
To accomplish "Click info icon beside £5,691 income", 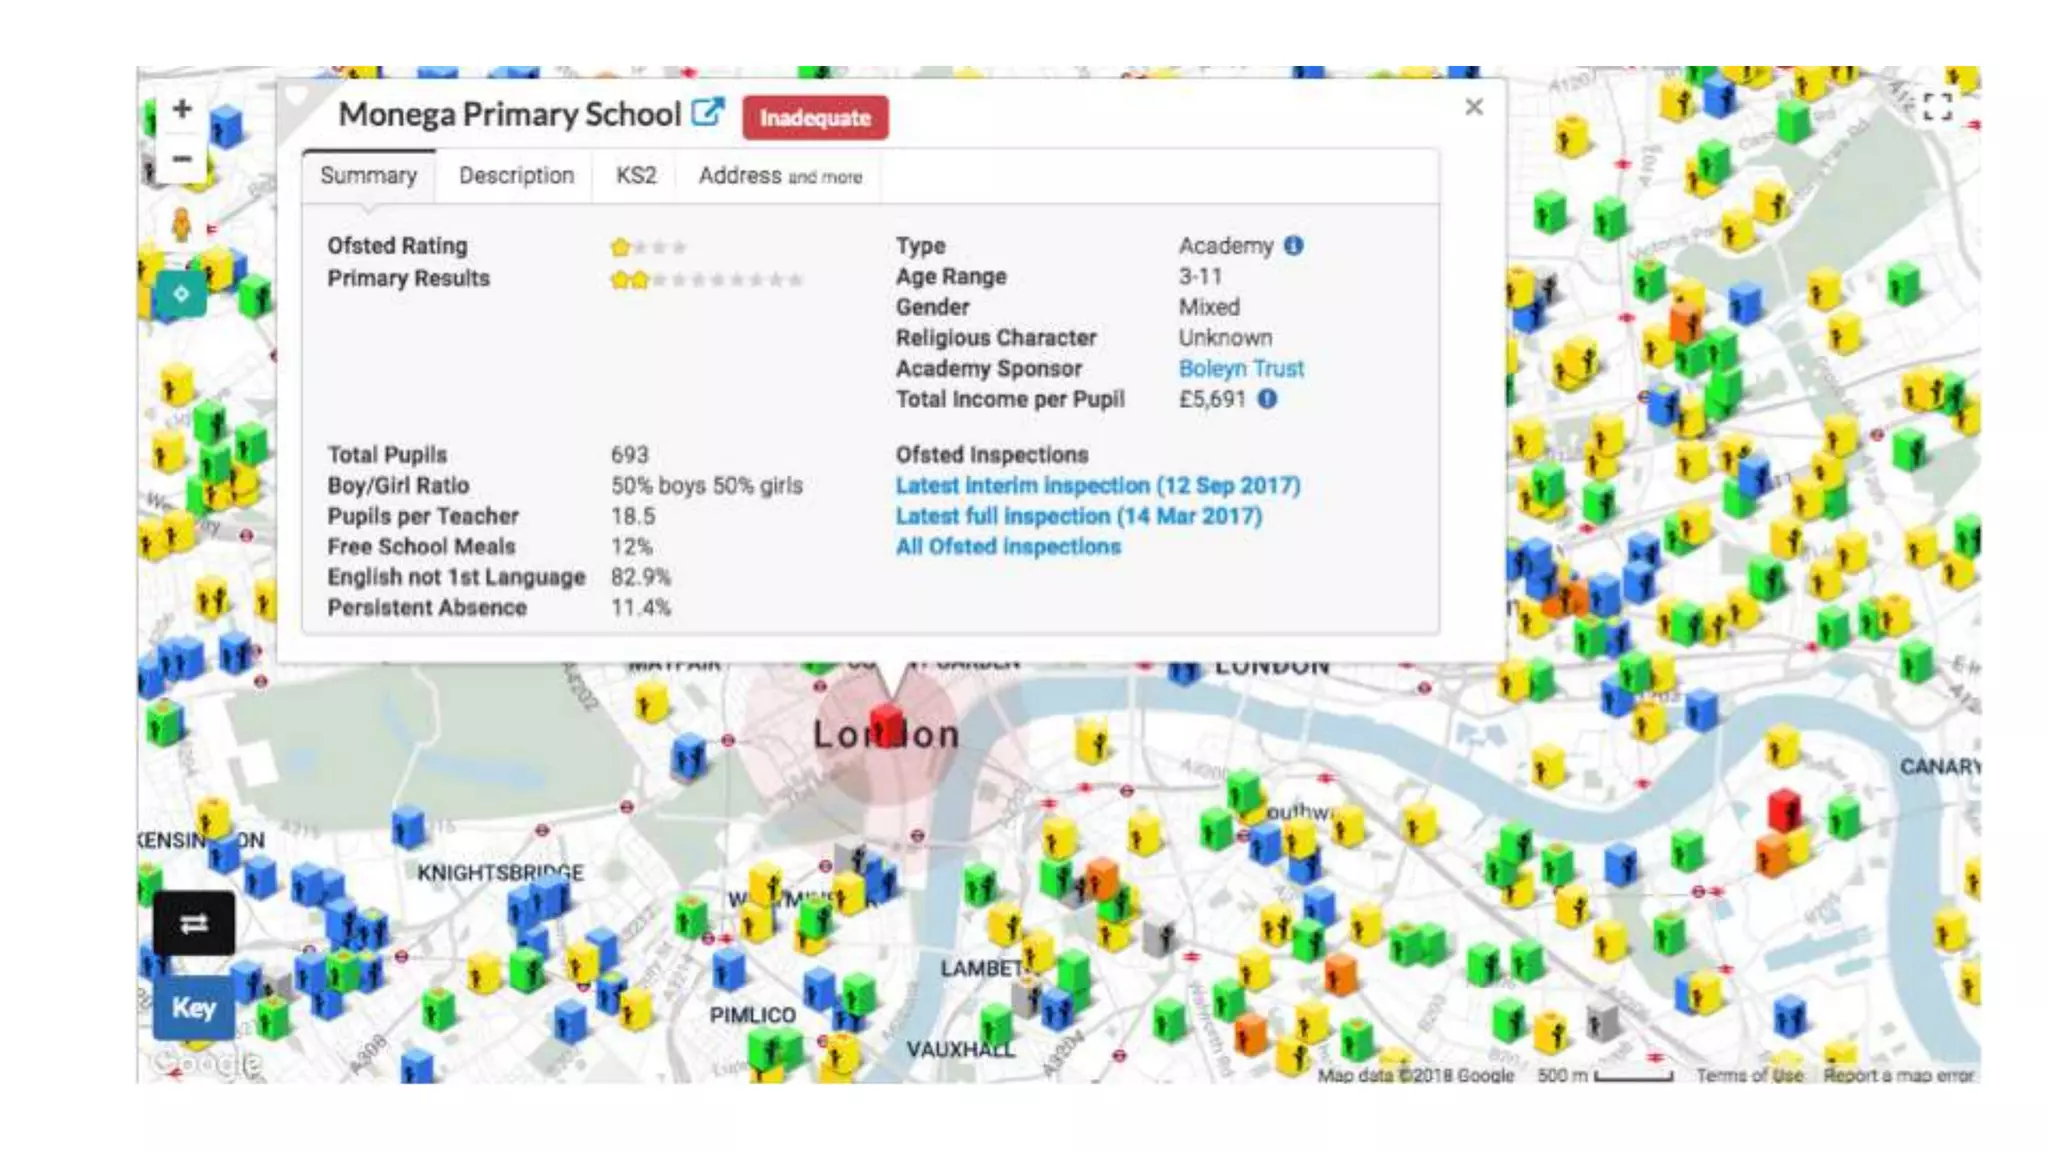I will point(1267,399).
